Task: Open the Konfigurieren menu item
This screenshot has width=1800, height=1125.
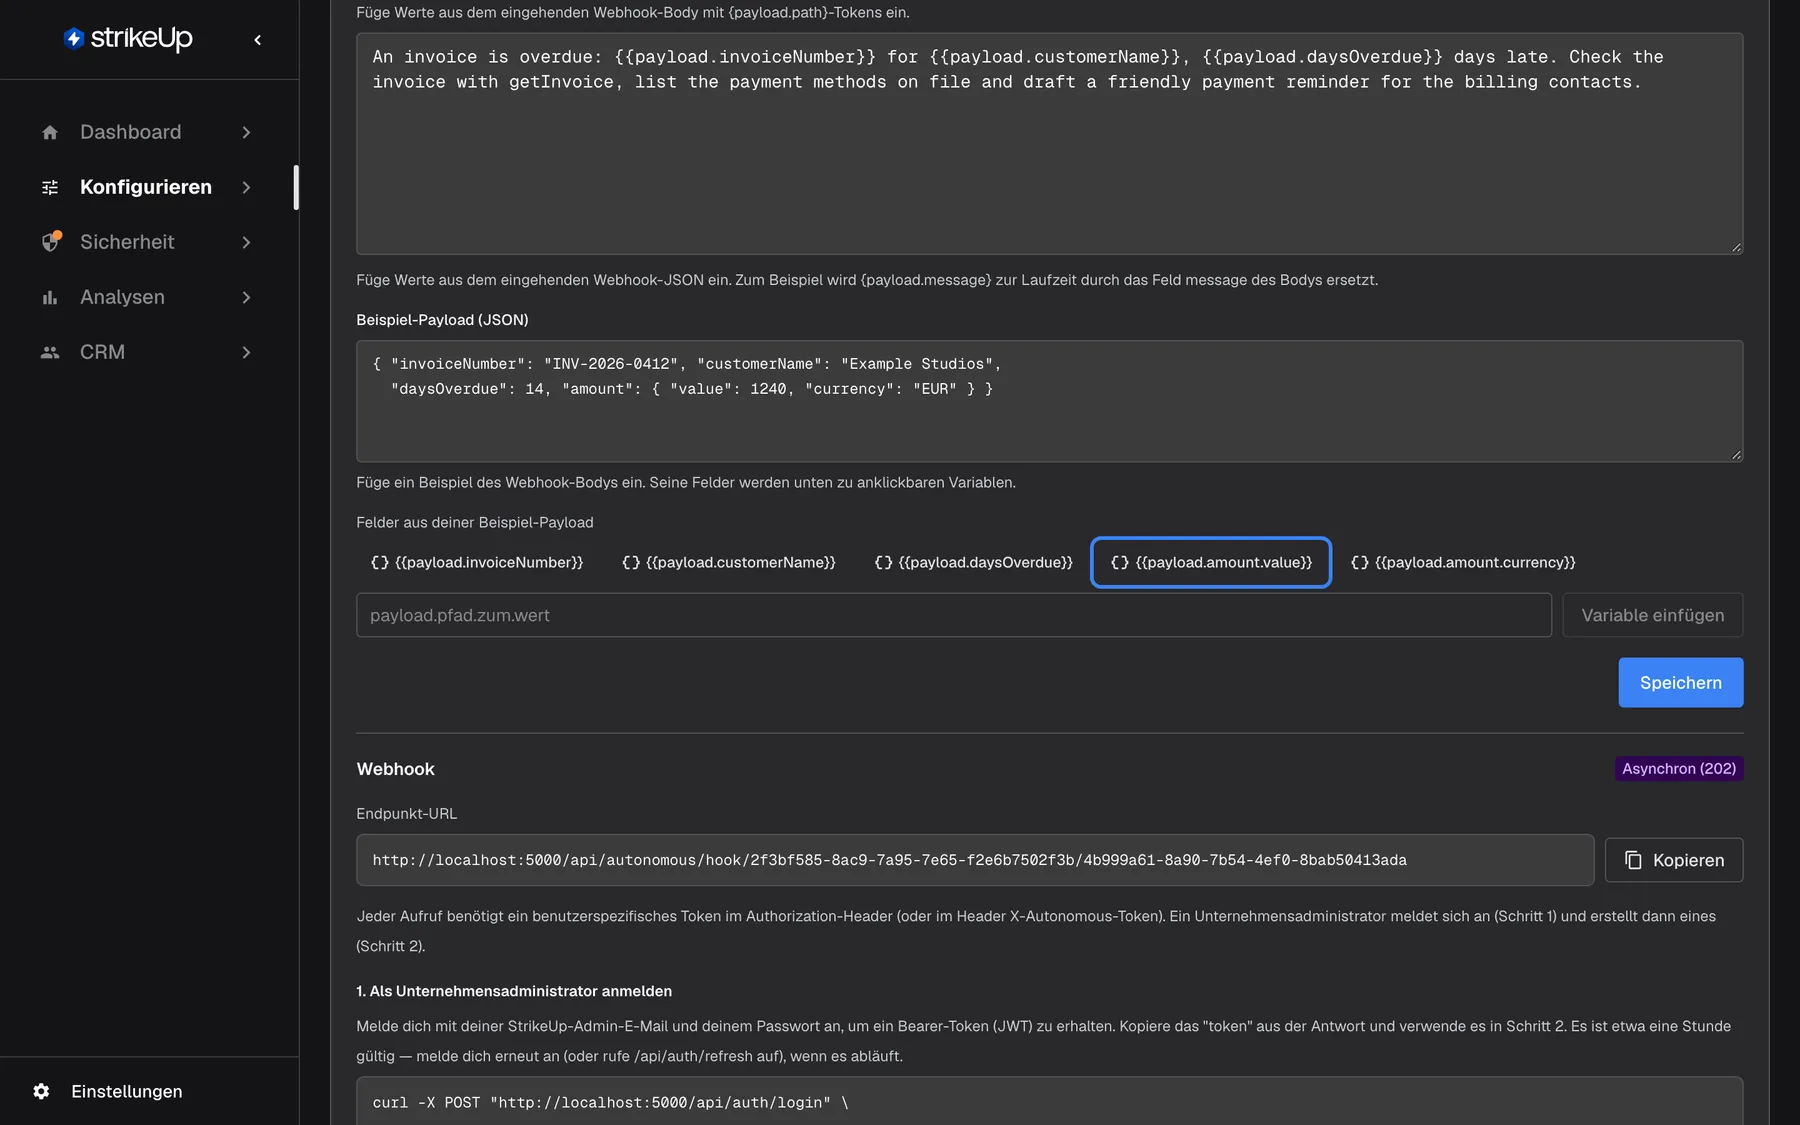Action: [148, 187]
